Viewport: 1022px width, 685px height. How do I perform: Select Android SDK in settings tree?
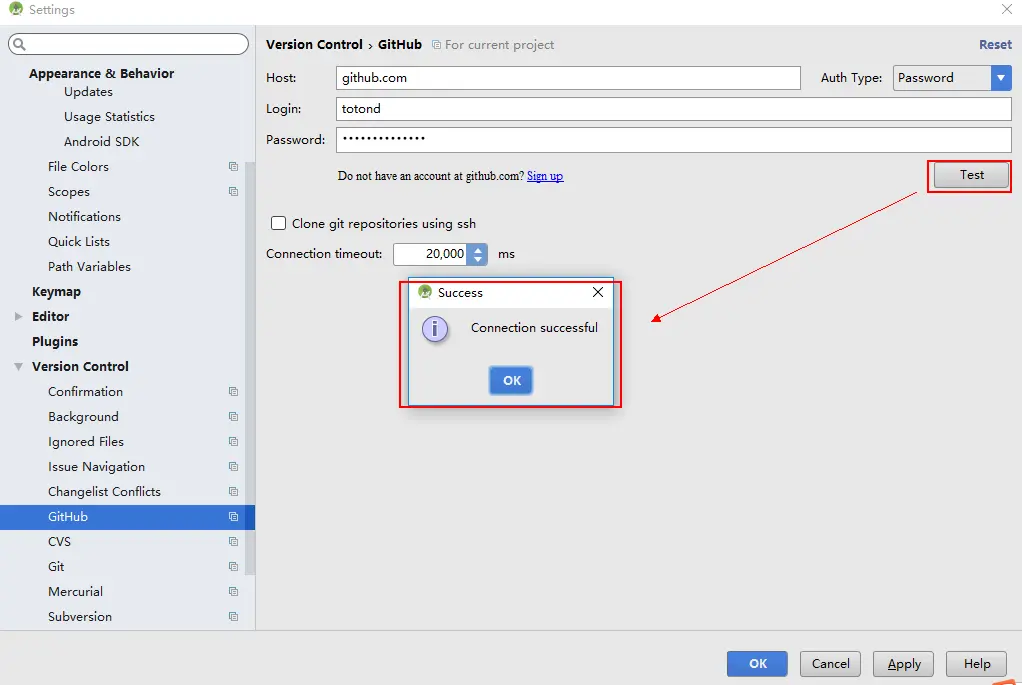point(101,141)
